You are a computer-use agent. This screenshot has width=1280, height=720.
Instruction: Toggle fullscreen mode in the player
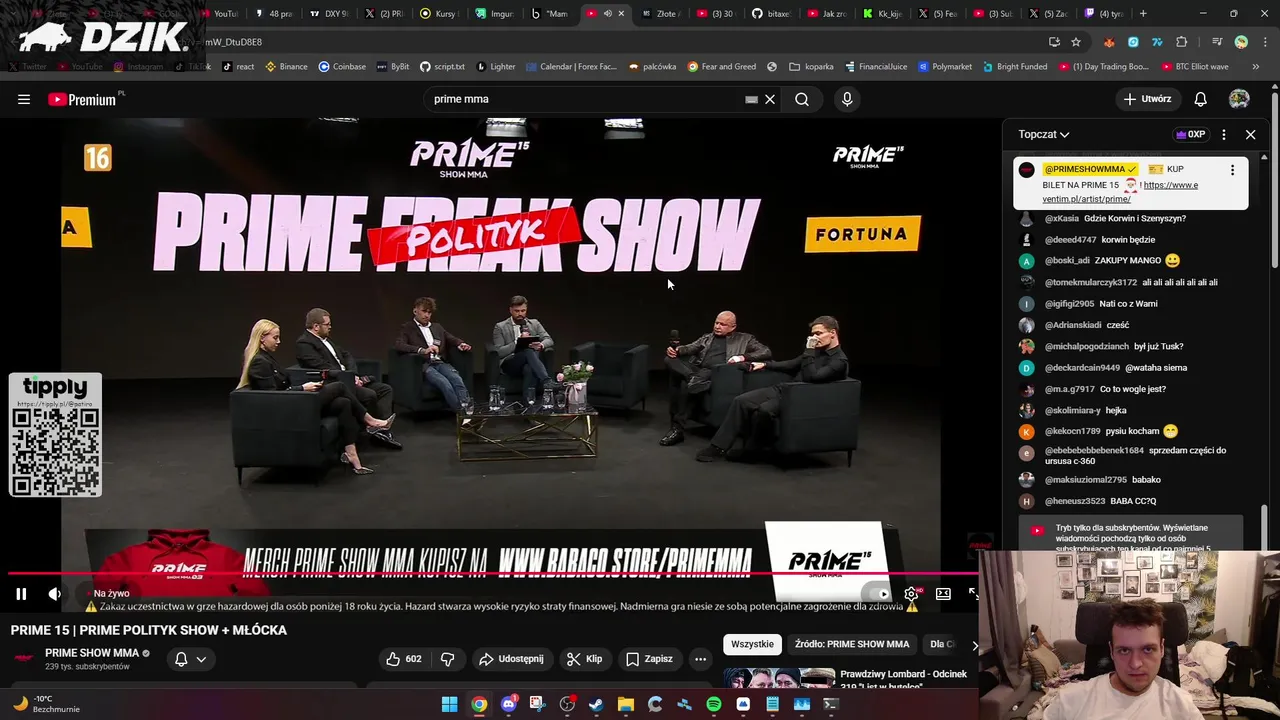coord(973,594)
